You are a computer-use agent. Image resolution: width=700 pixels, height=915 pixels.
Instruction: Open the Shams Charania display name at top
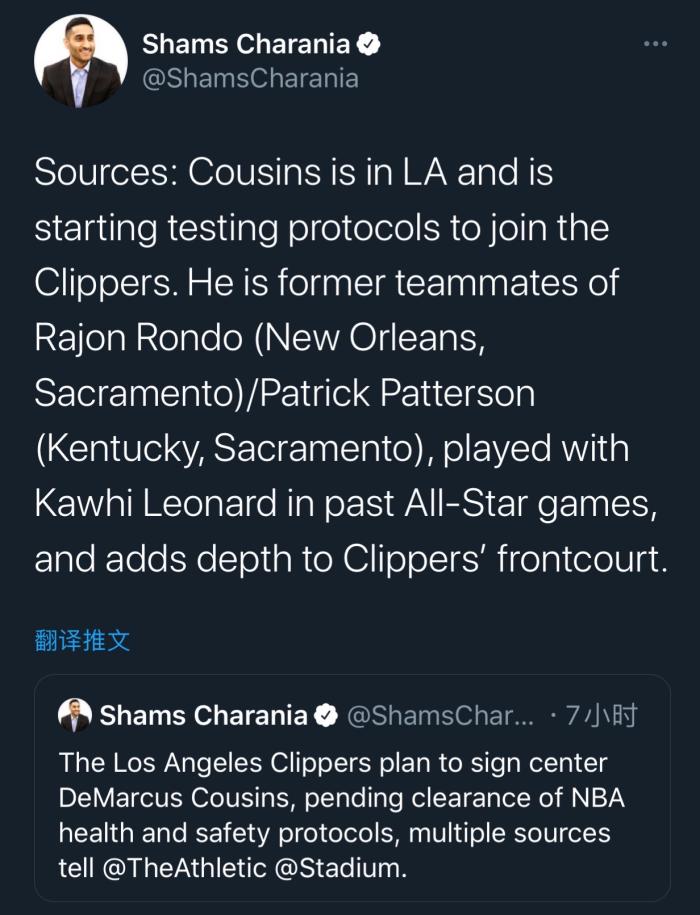(x=246, y=44)
